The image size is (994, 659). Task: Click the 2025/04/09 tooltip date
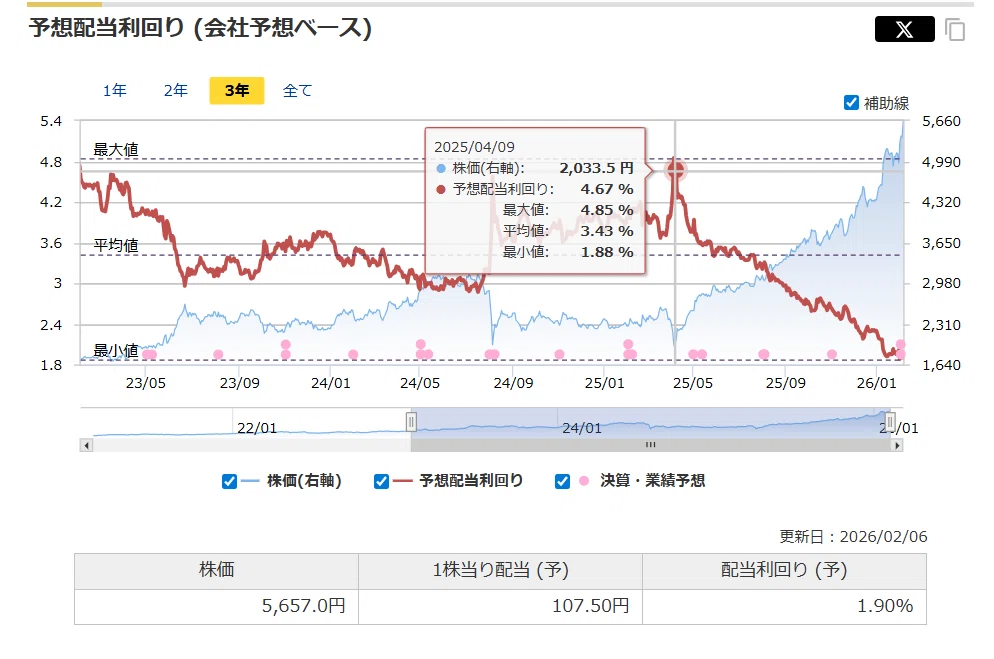[474, 147]
